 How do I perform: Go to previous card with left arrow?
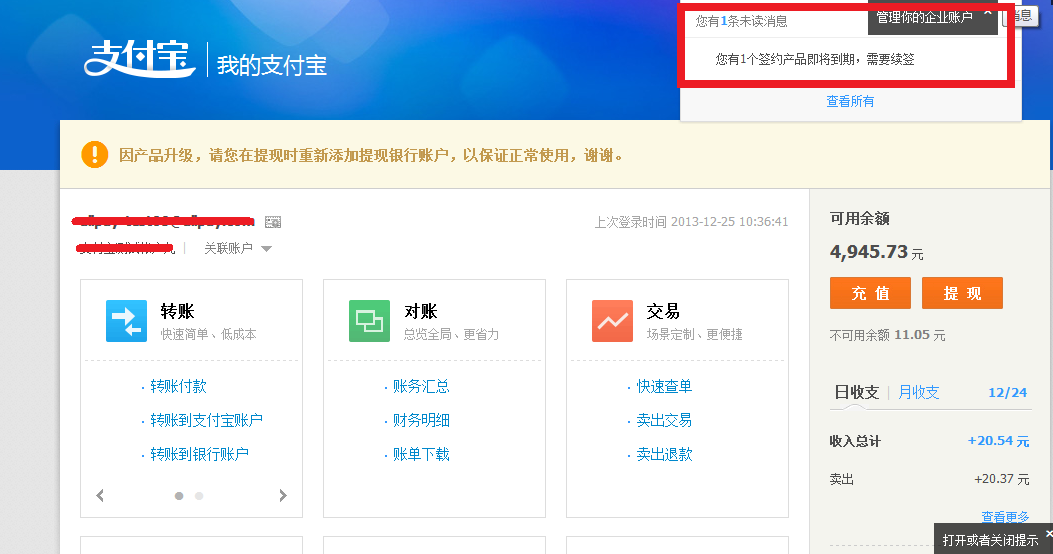pos(100,496)
